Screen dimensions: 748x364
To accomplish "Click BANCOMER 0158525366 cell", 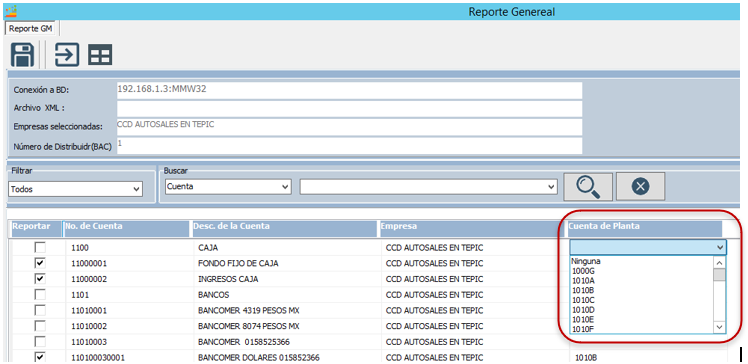I will click(x=244, y=342).
